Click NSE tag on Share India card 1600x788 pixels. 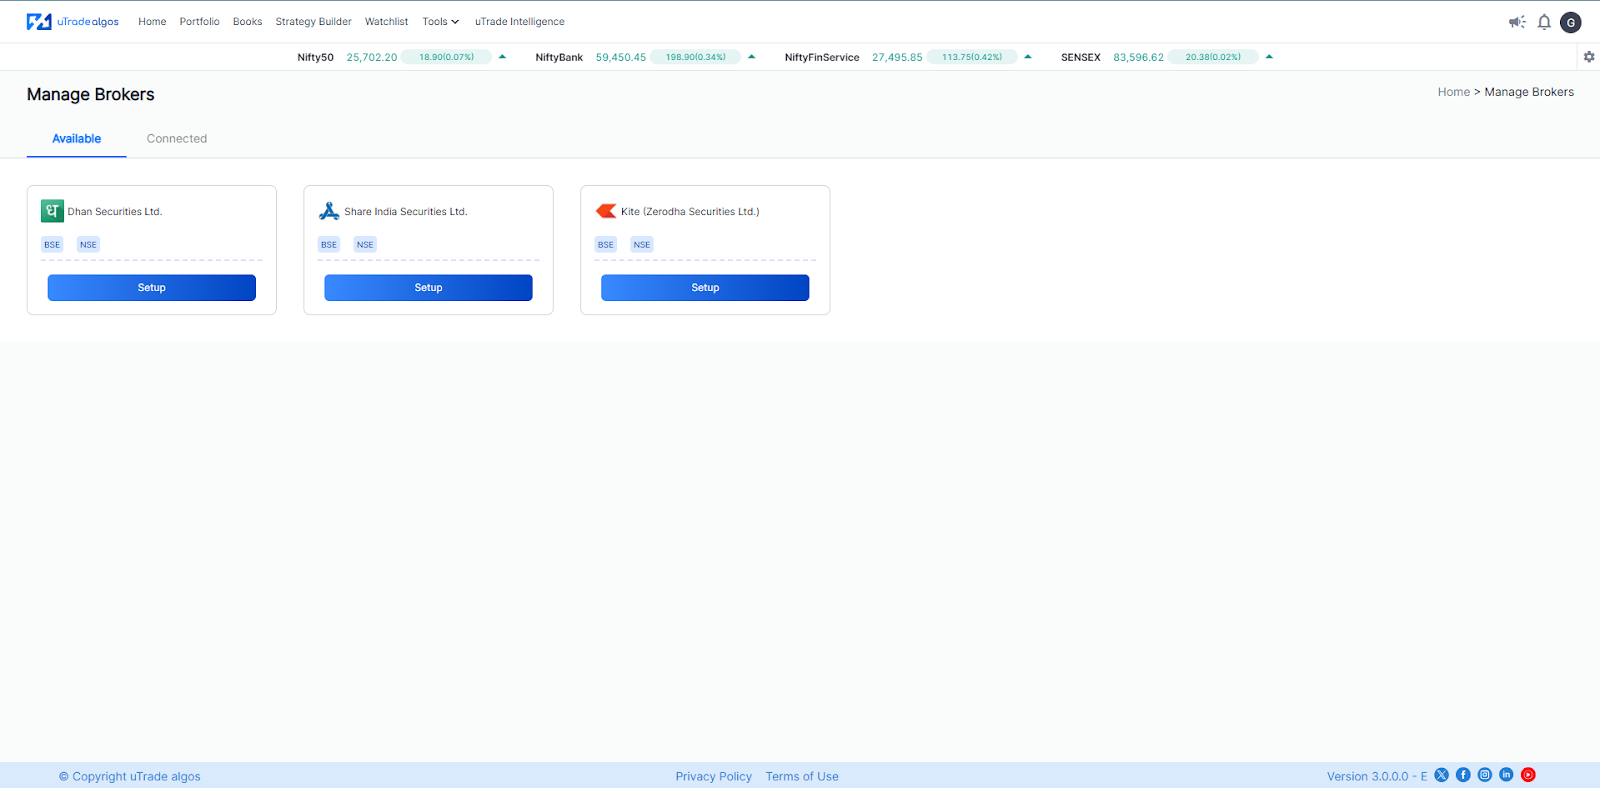(365, 245)
